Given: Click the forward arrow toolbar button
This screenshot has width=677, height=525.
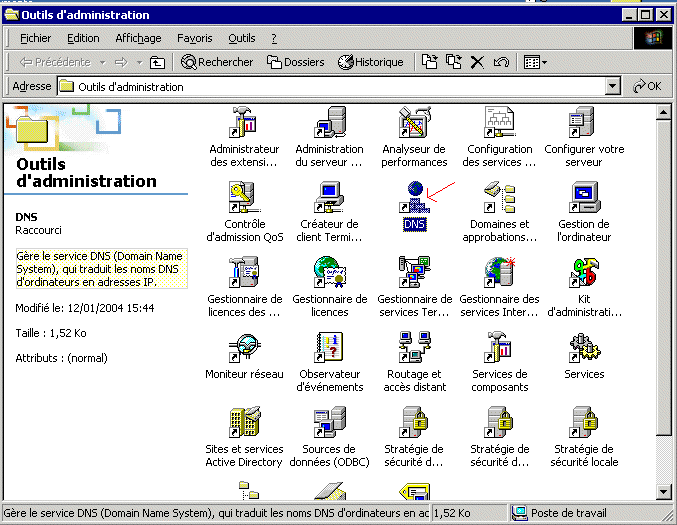Looking at the screenshot, I should 121,63.
